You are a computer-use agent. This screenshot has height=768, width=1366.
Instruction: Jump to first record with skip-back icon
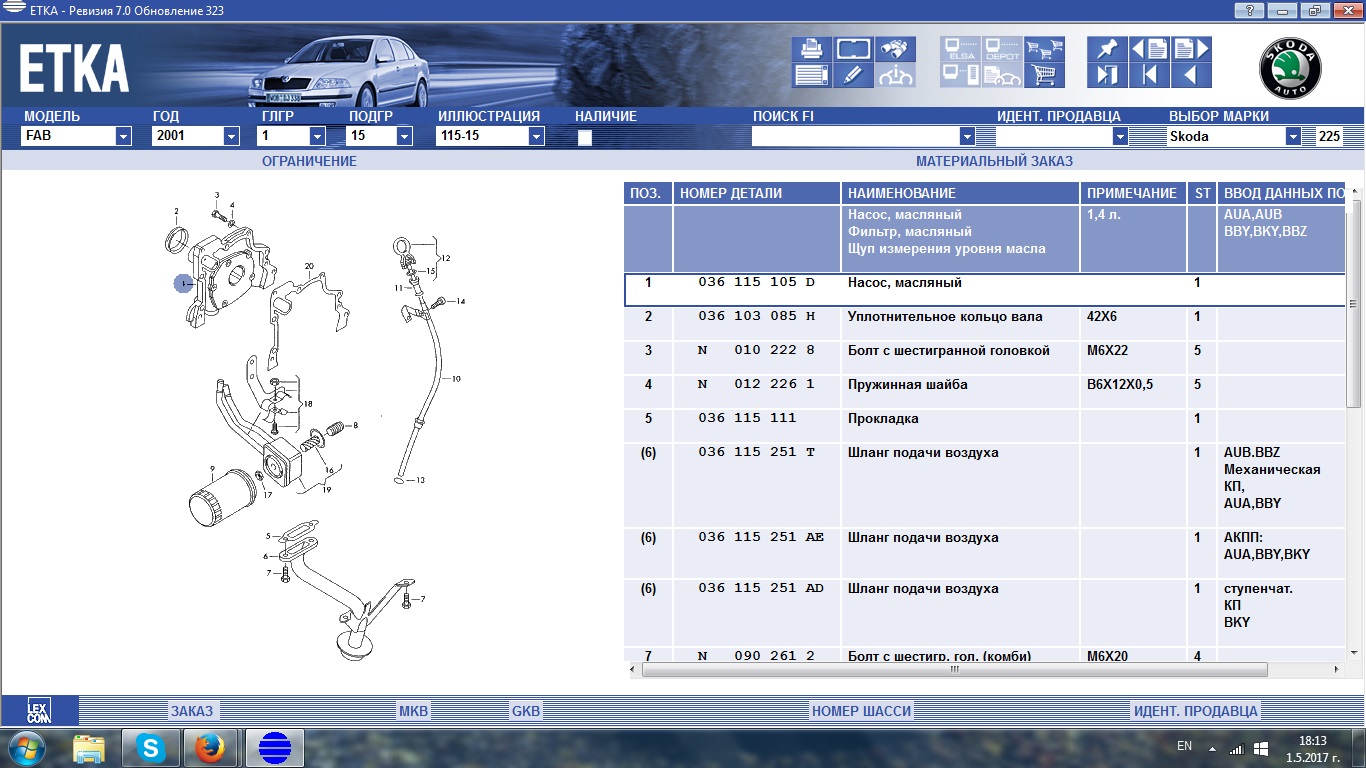[x=1149, y=75]
